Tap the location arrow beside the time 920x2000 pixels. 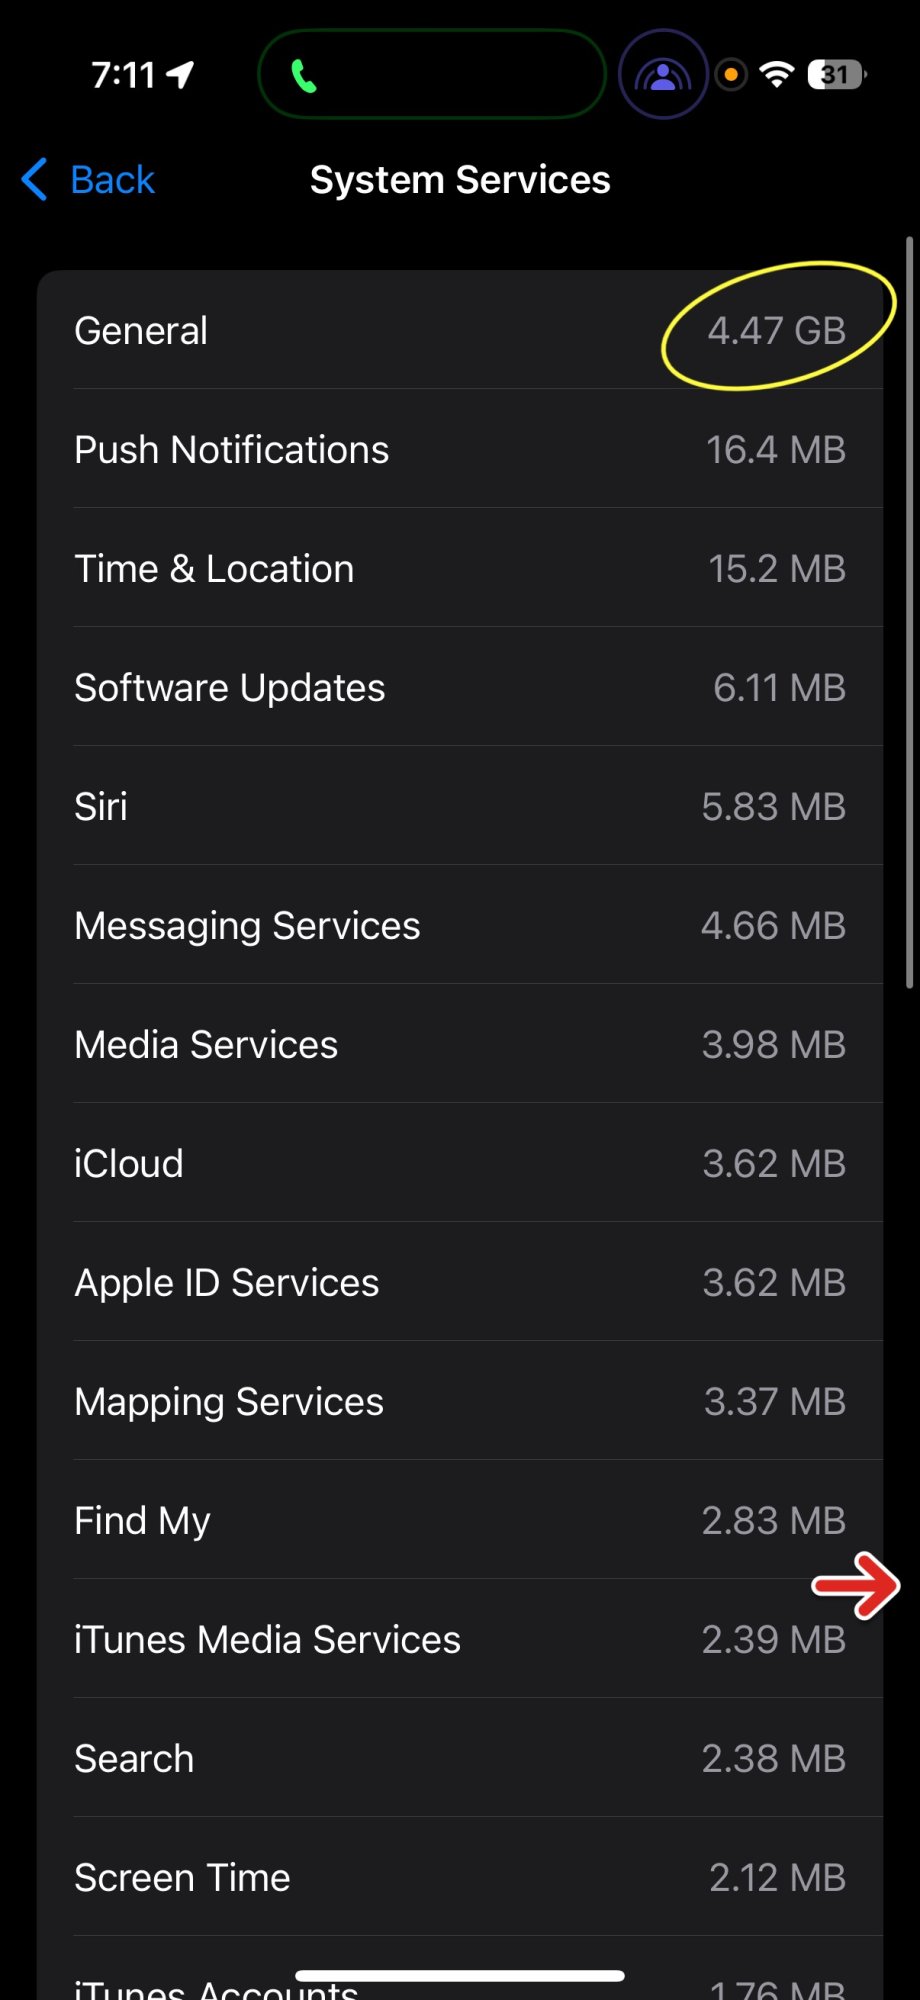tap(181, 75)
